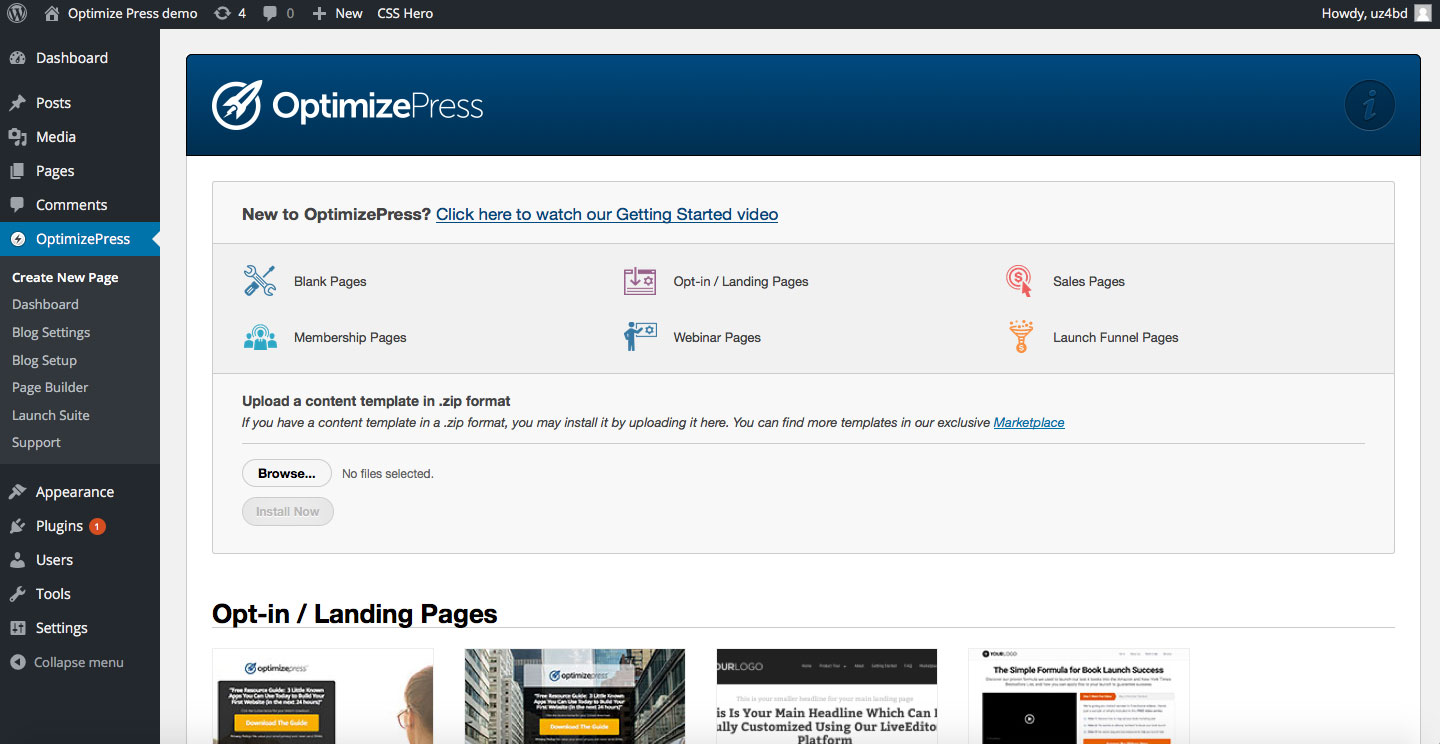This screenshot has width=1440, height=744.
Task: Collapse the admin sidebar menu
Action: [x=67, y=662]
